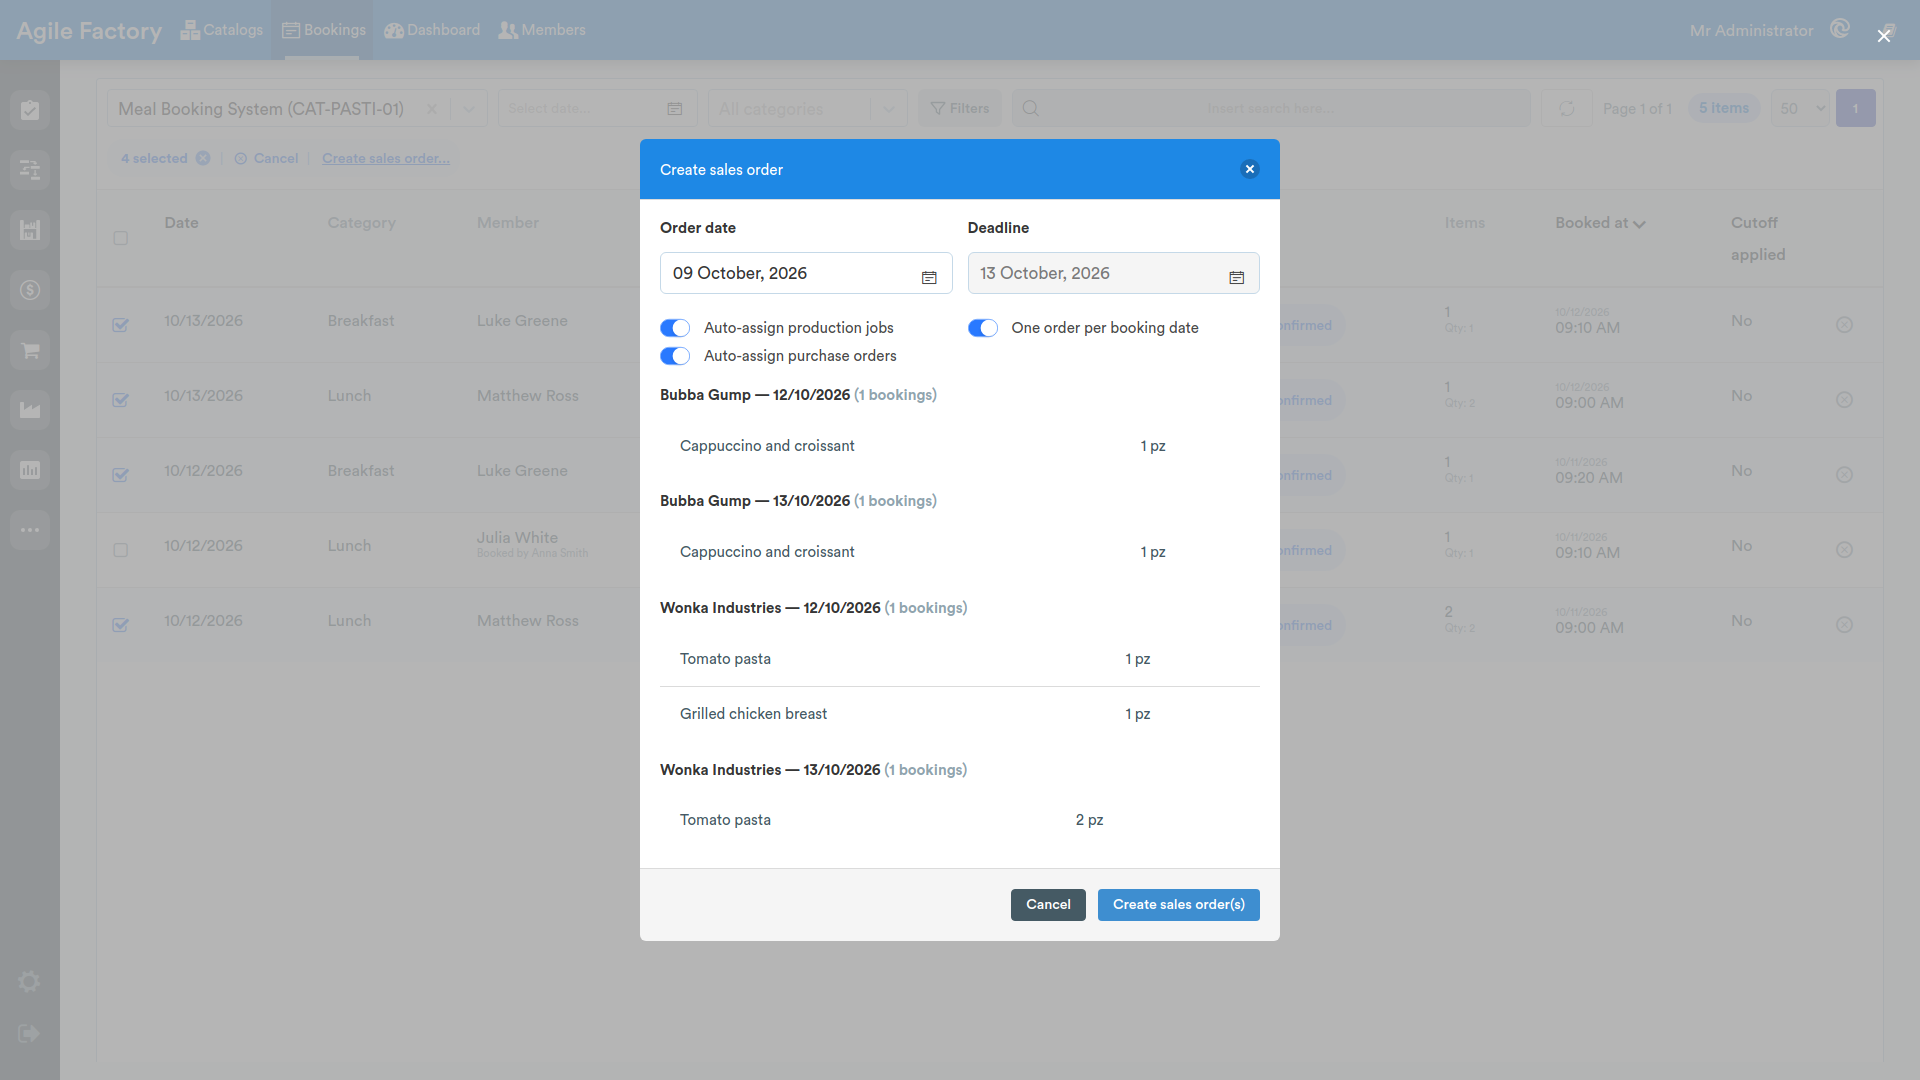1920x1080 pixels.
Task: Click the checklist icon in left sidebar
Action: [x=30, y=110]
